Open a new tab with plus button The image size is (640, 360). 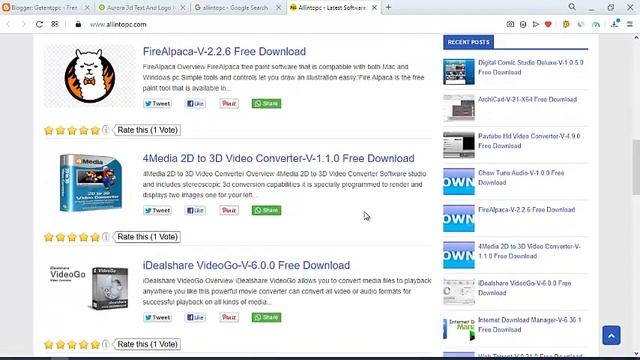388,7
